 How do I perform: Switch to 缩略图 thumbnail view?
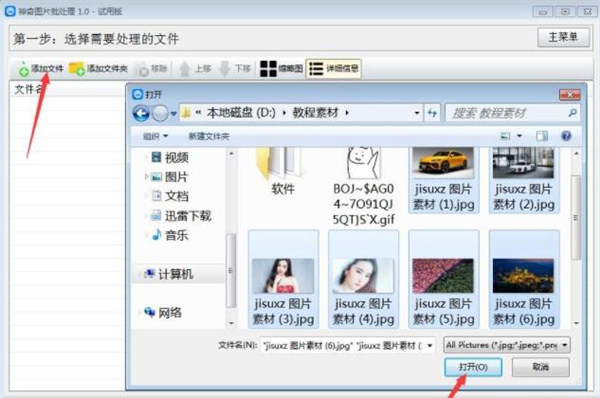tap(282, 69)
